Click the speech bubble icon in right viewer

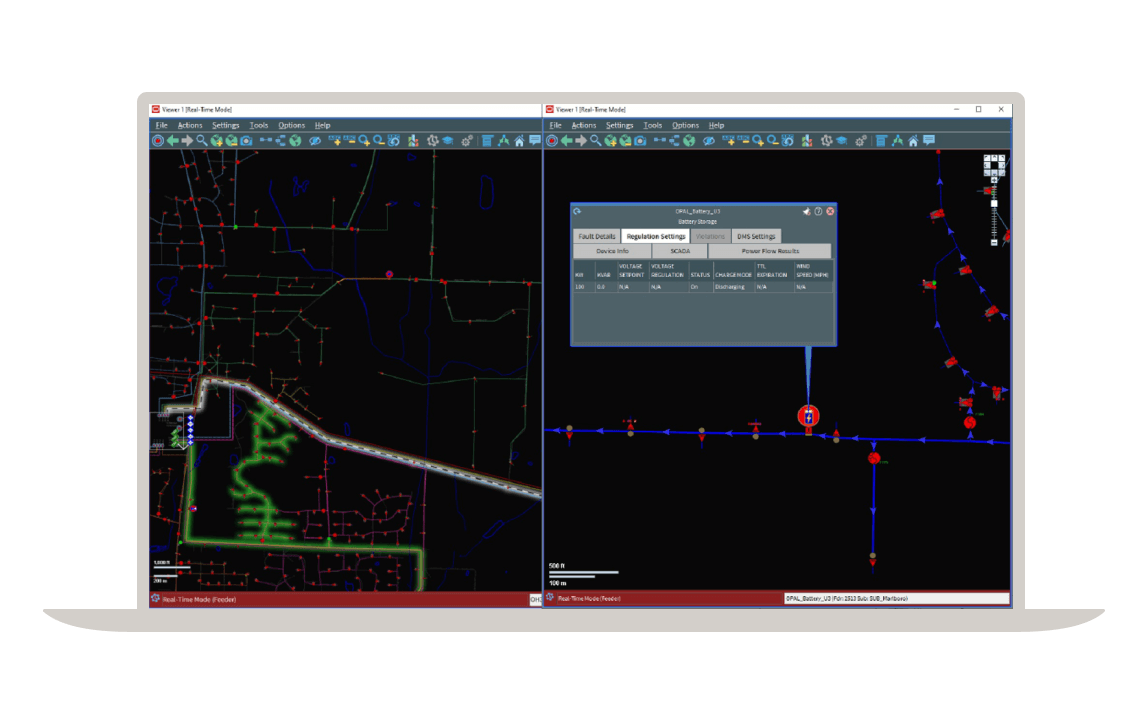pos(929,141)
